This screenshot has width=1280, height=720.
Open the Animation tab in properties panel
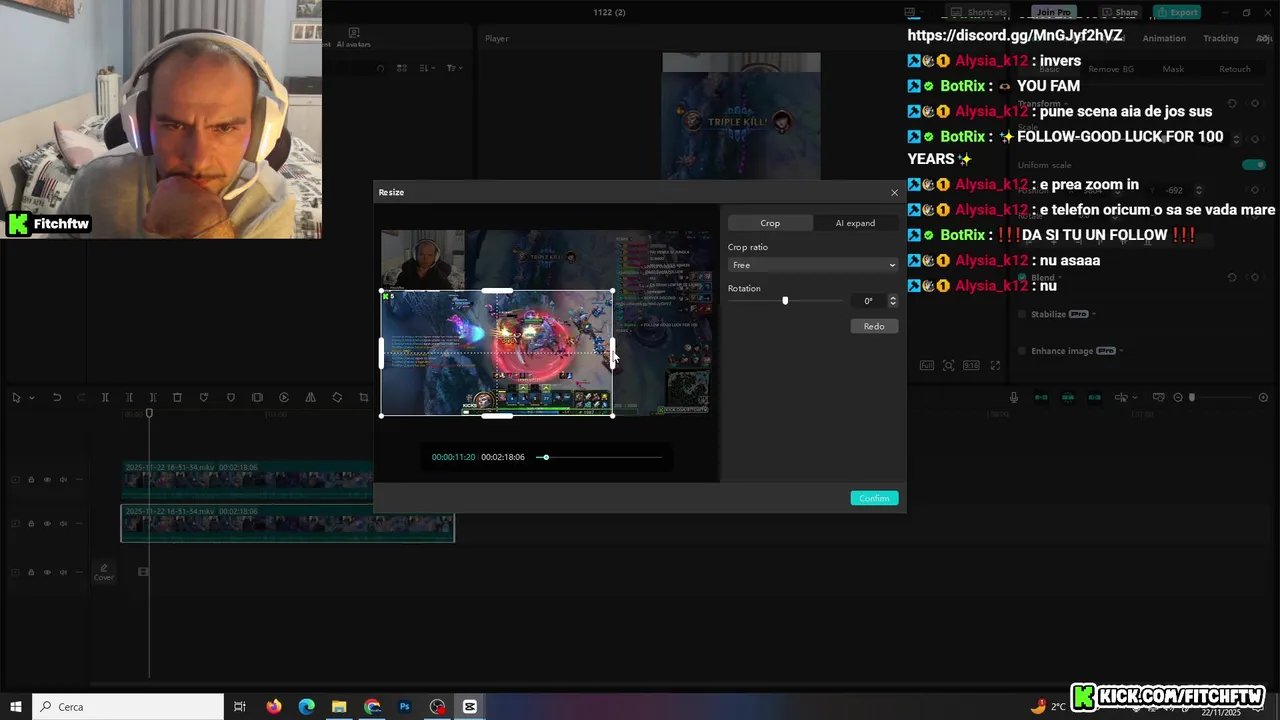click(1164, 38)
